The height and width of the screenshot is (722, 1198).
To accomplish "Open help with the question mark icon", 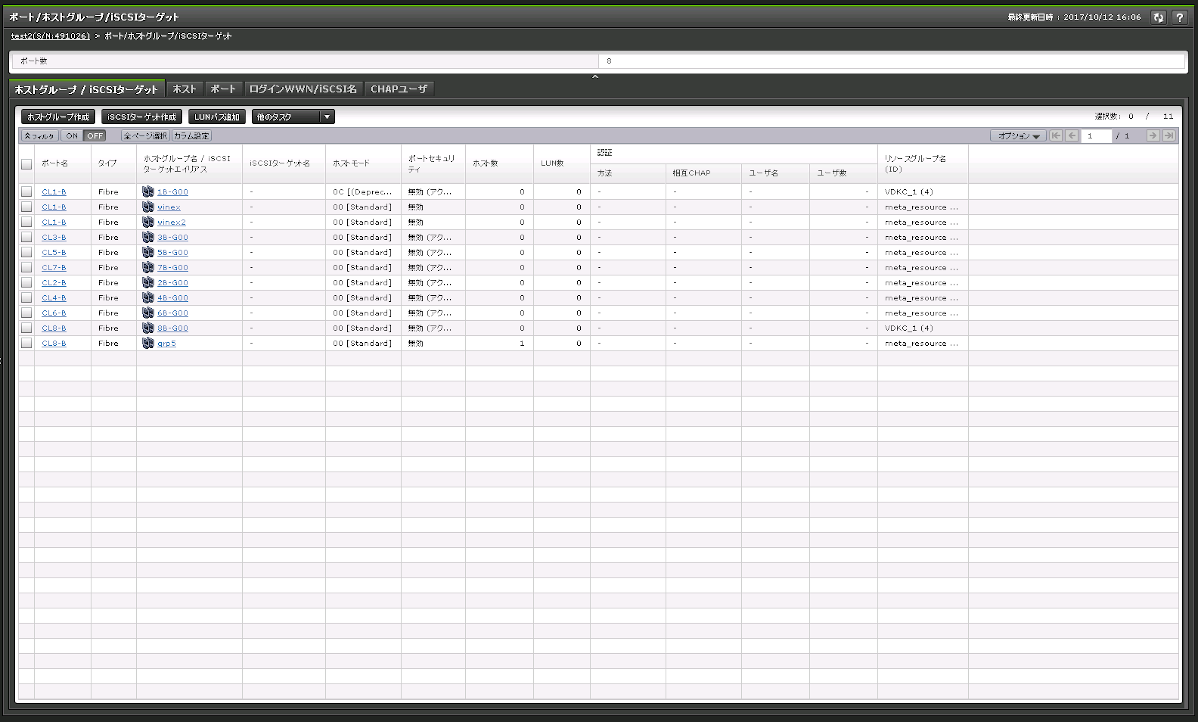I will click(x=1179, y=17).
